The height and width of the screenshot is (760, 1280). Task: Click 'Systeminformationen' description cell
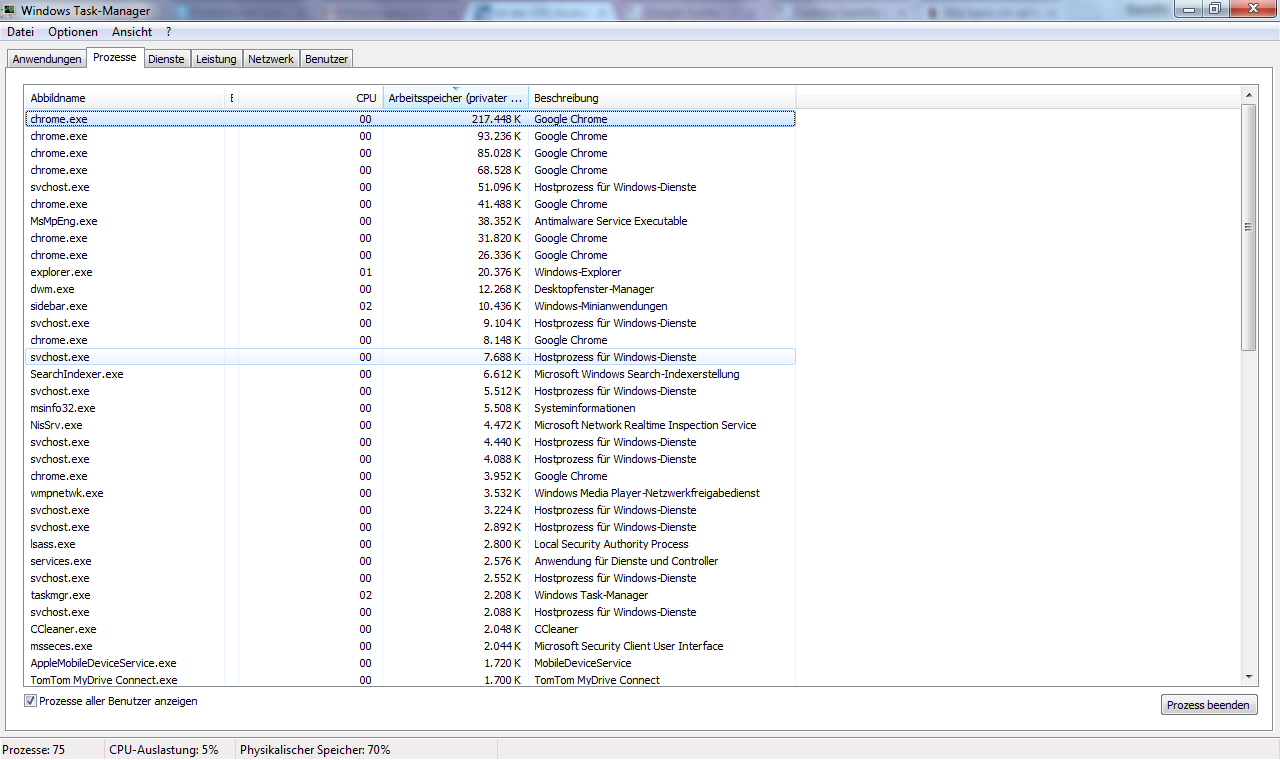click(585, 408)
